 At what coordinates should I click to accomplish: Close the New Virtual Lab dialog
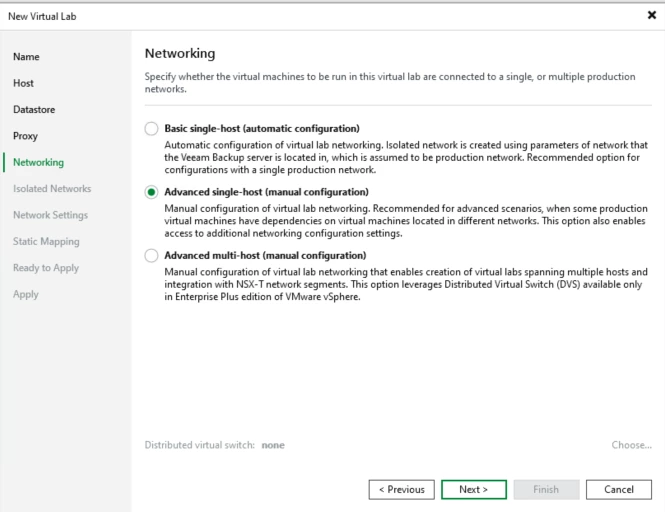[652, 16]
